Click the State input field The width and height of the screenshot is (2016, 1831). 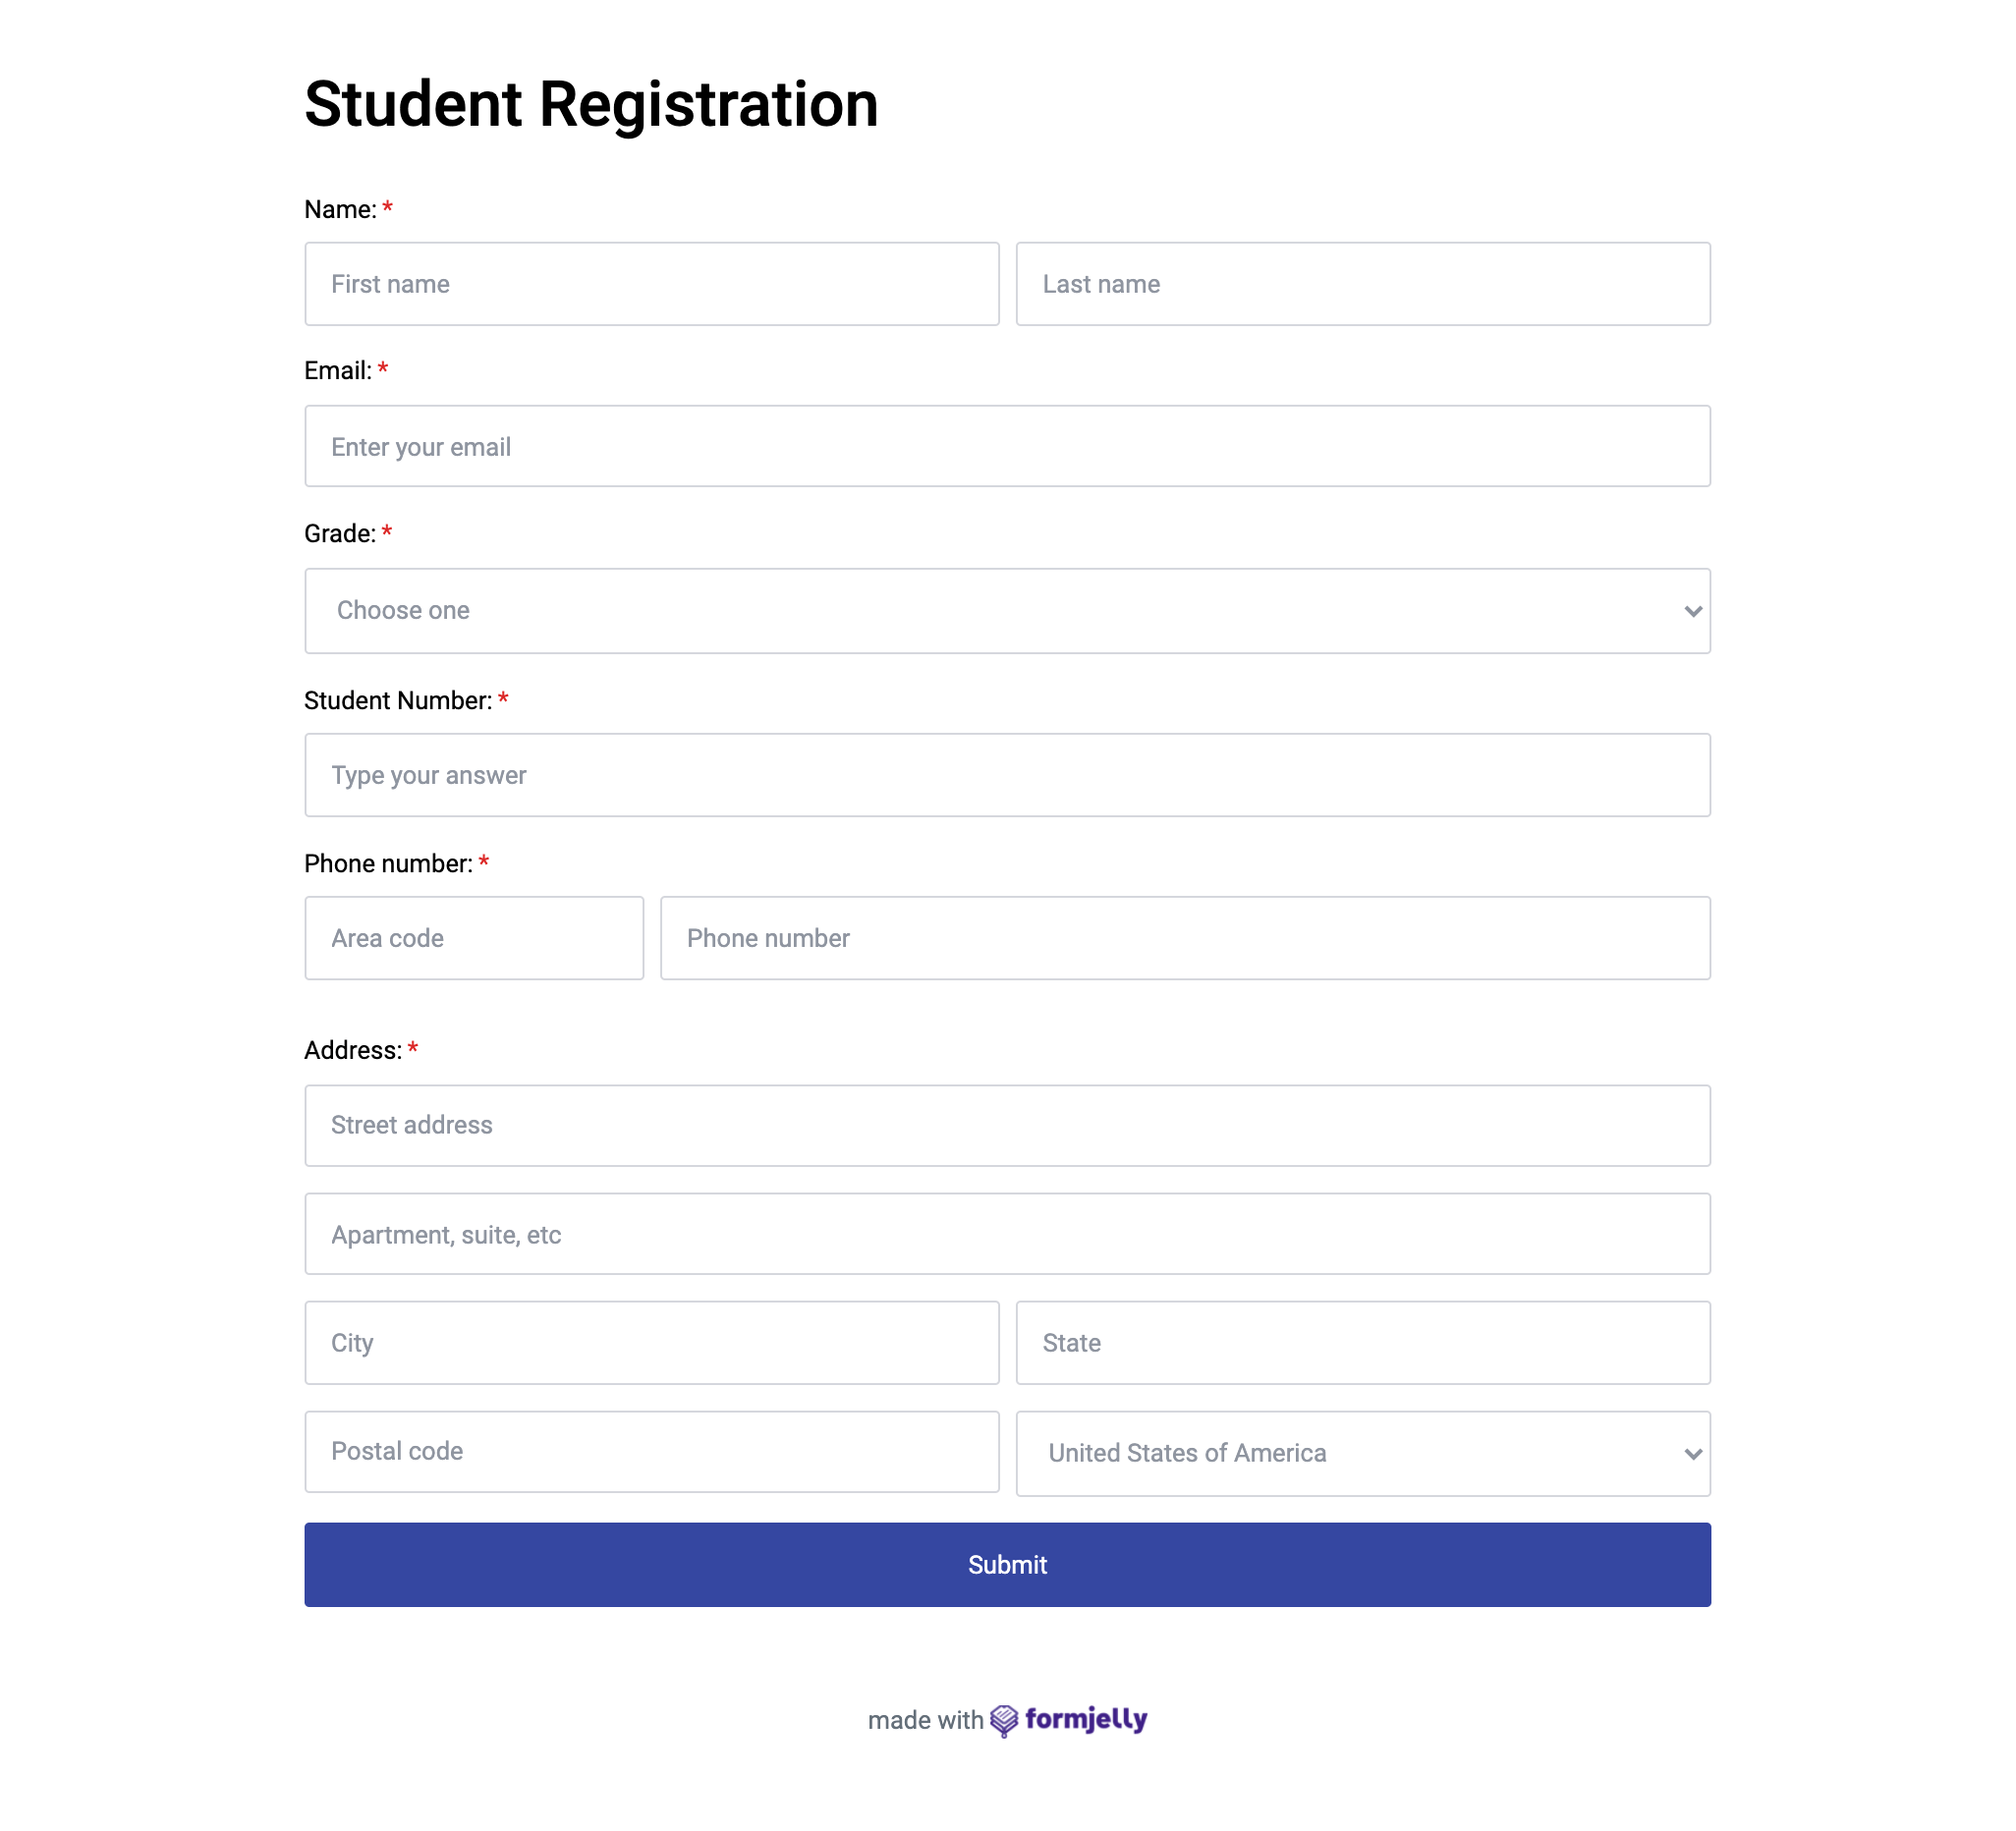[x=1362, y=1343]
